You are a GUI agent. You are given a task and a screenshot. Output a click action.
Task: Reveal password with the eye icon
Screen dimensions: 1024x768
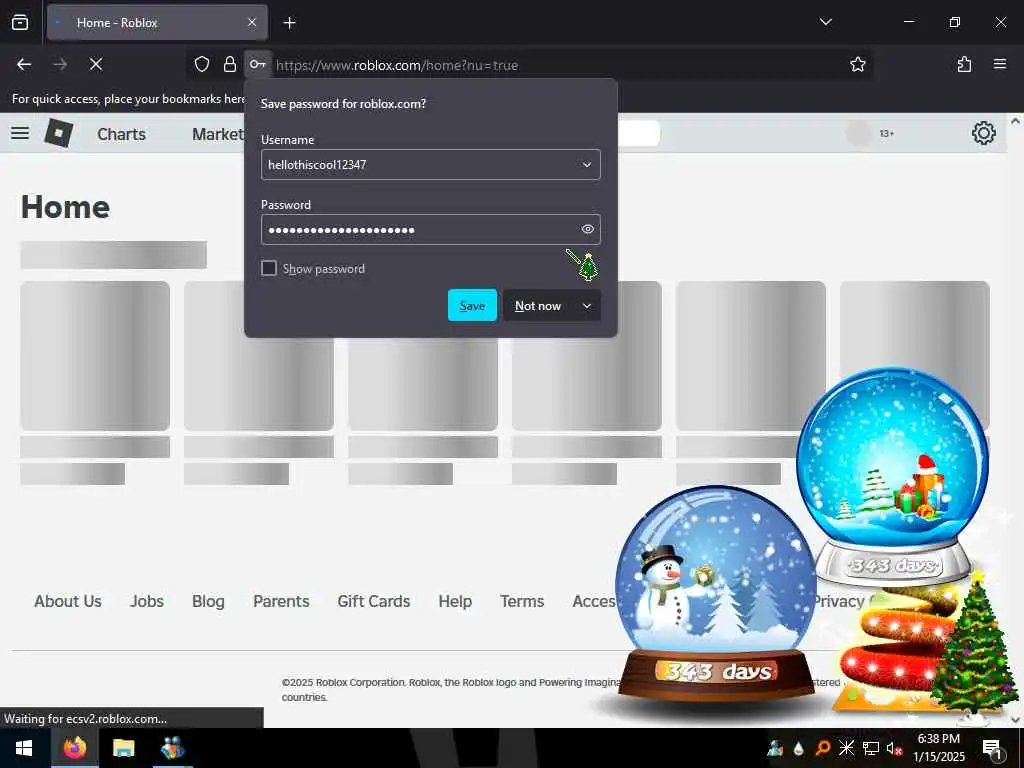tap(588, 229)
